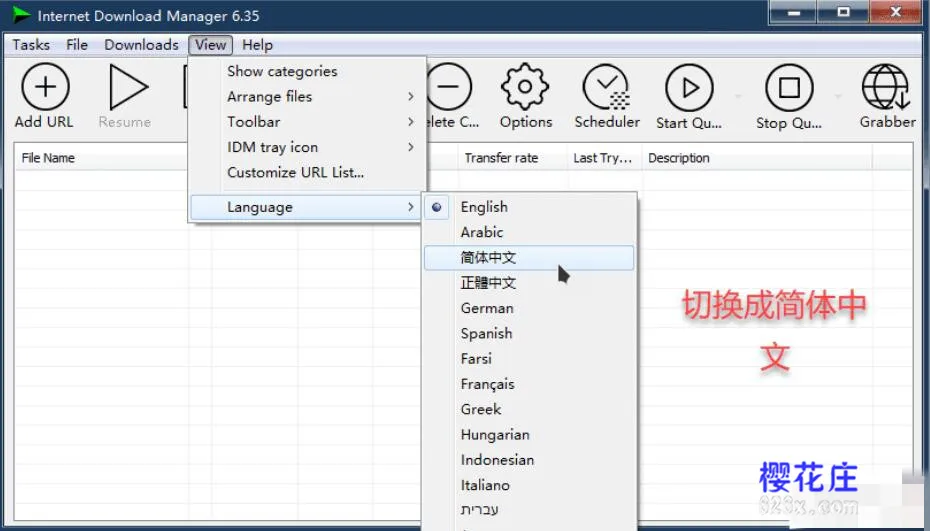This screenshot has height=531, width=930.
Task: Open Options gear icon
Action: pyautogui.click(x=525, y=87)
